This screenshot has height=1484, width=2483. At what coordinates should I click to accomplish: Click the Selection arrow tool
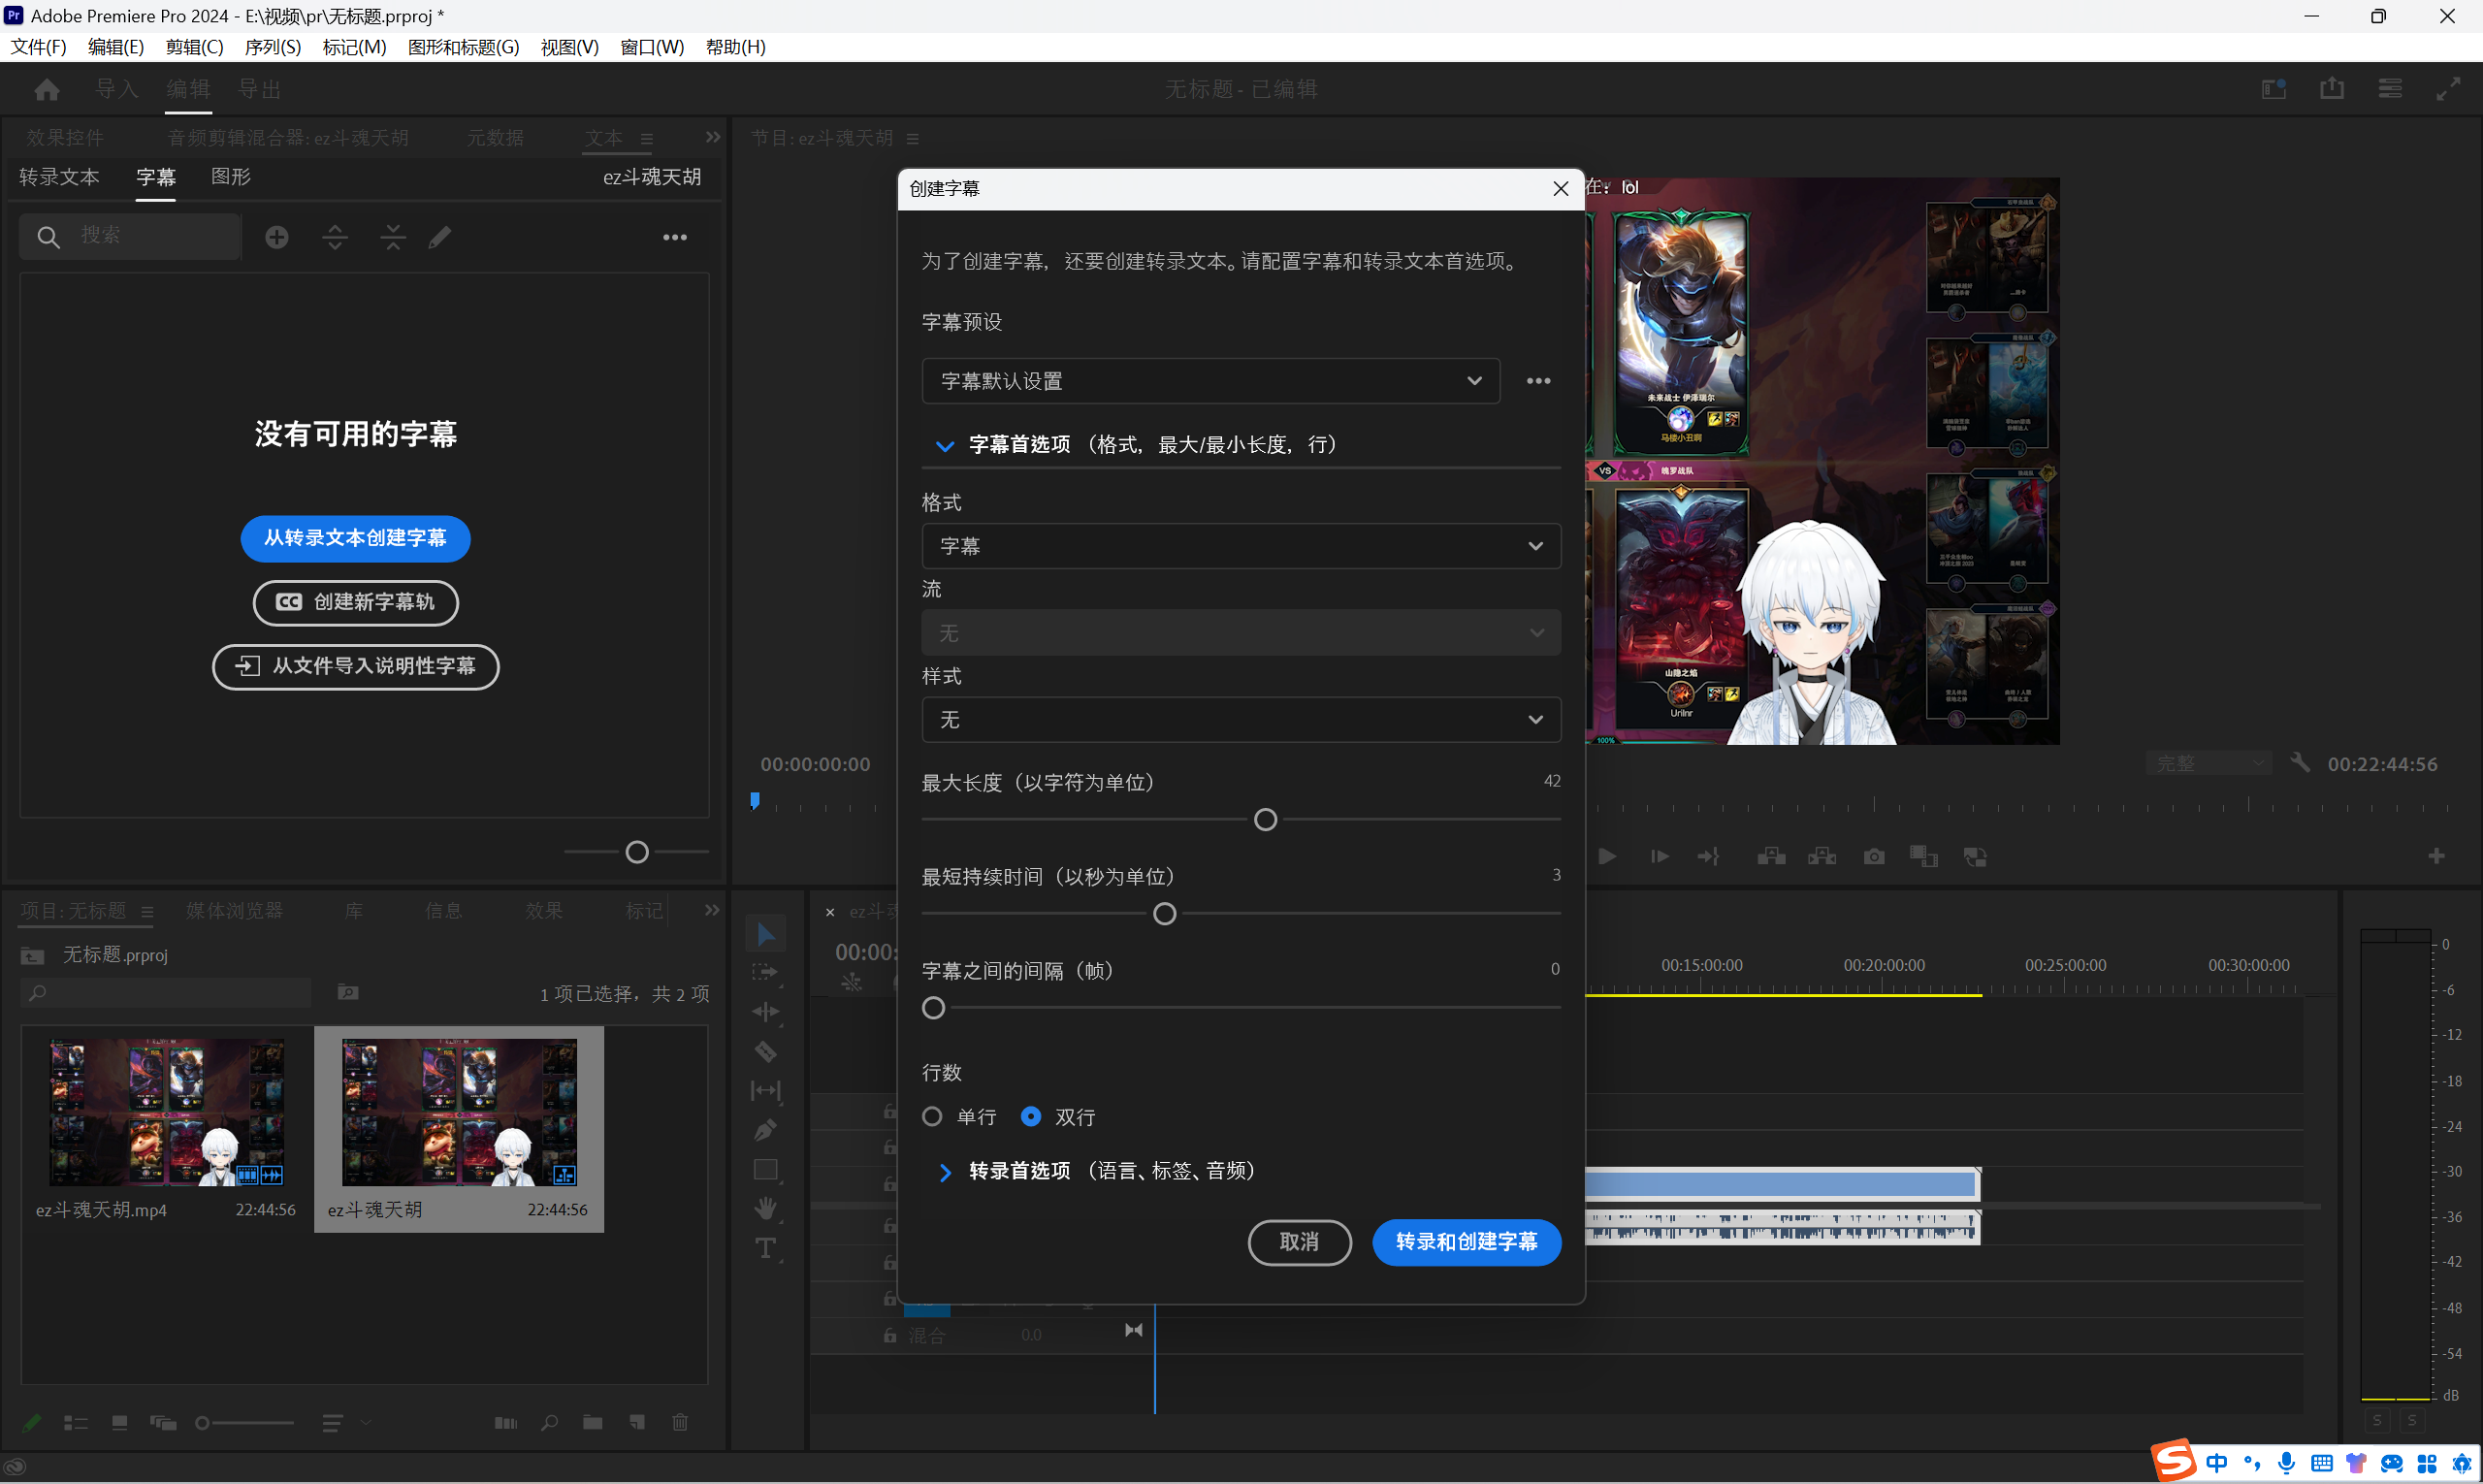(765, 934)
